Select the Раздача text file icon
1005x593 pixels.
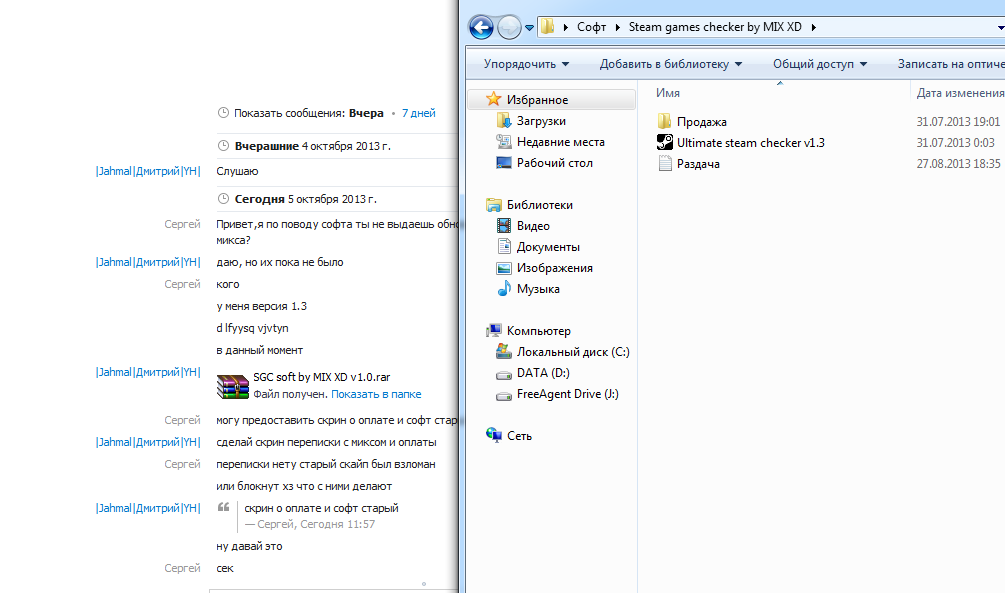coord(665,163)
